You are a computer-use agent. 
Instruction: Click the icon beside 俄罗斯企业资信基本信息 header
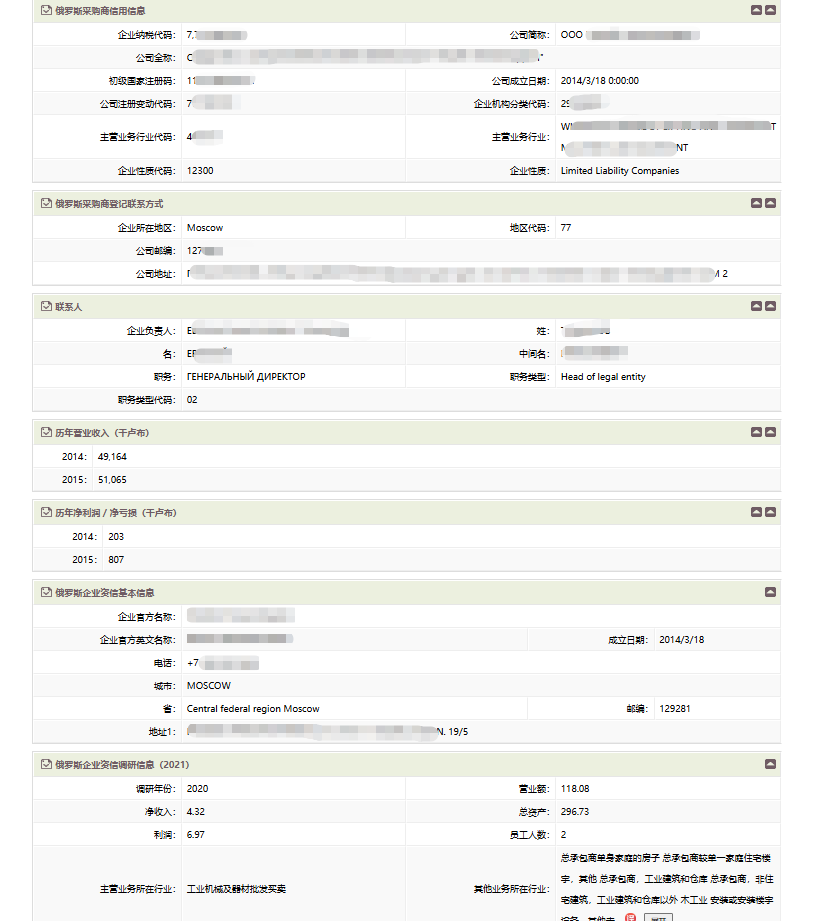[x=46, y=592]
